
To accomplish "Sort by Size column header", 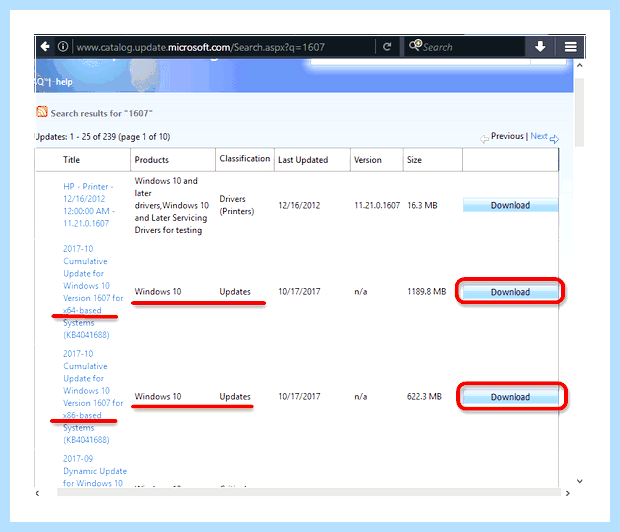I will click(x=414, y=160).
